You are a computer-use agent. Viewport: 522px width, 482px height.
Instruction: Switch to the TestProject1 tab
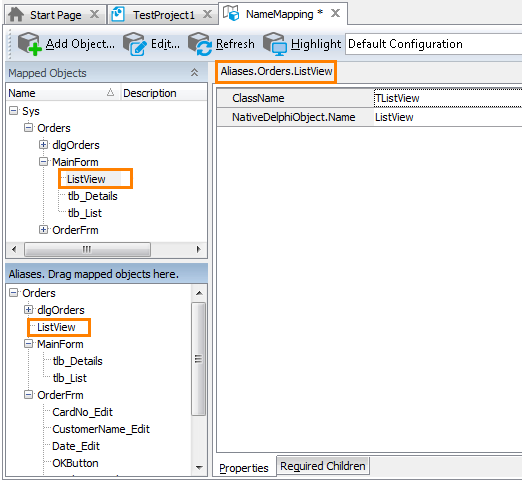pos(163,15)
